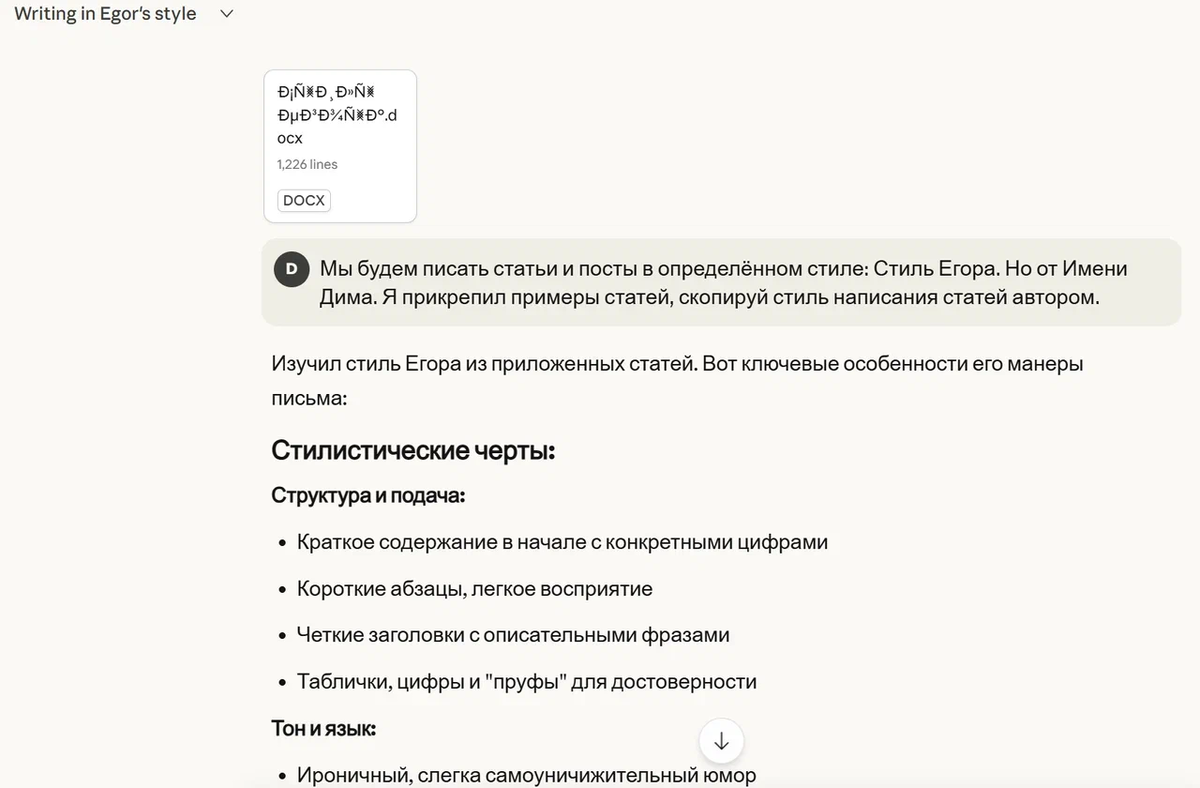The image size is (1200, 788).
Task: Click the "Writing in Egor's style" chat title
Action: coord(105,14)
